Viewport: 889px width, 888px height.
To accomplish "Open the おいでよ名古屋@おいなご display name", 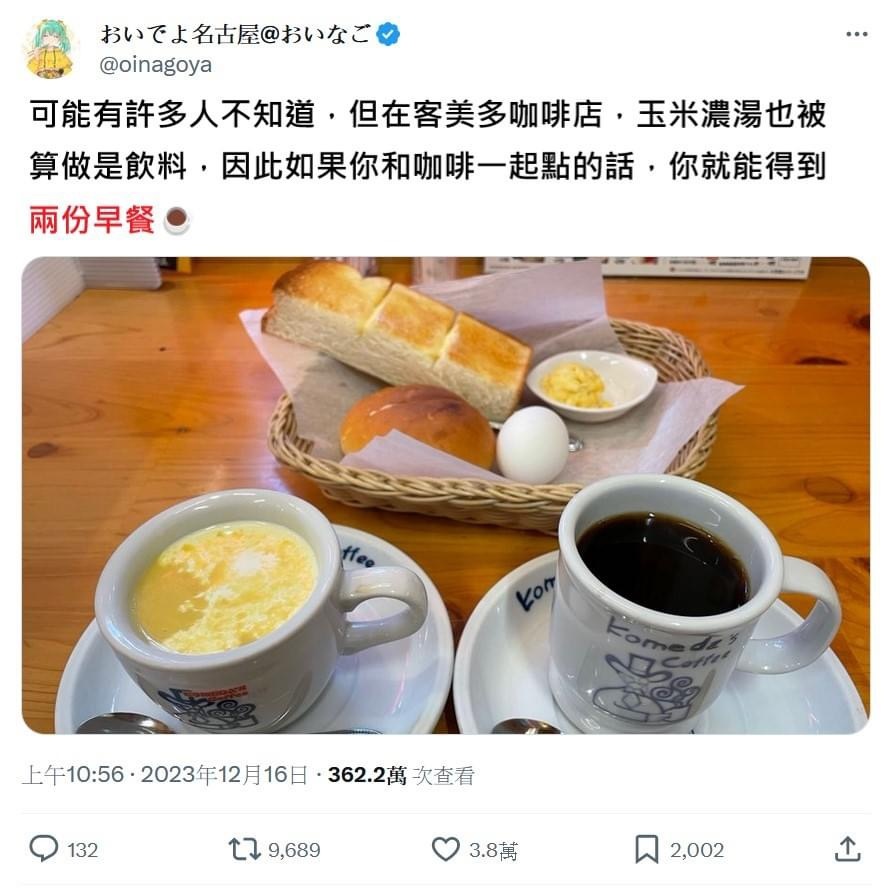I will pyautogui.click(x=236, y=35).
